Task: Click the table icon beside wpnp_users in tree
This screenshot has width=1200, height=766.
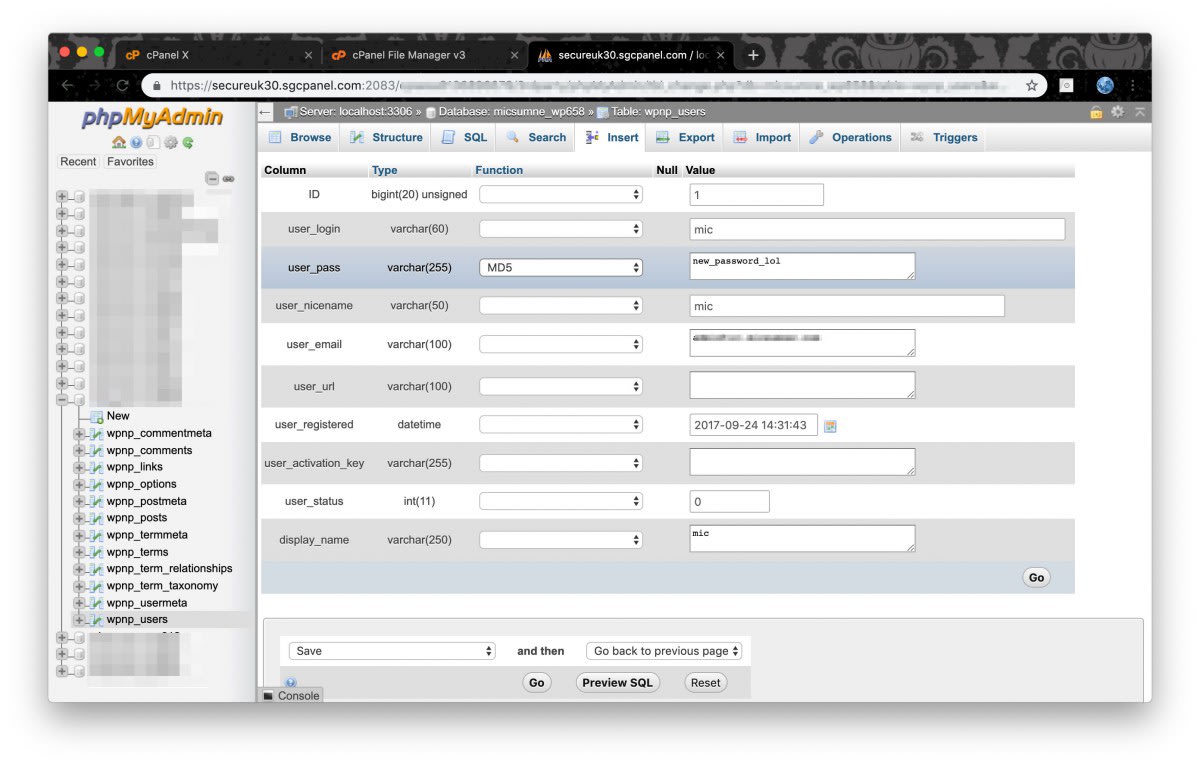Action: [96, 620]
